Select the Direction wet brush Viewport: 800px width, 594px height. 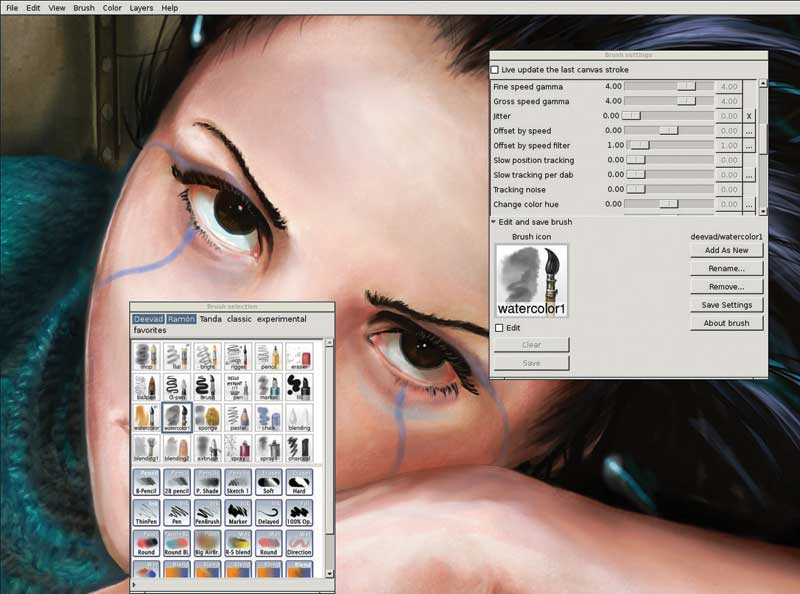click(x=299, y=543)
